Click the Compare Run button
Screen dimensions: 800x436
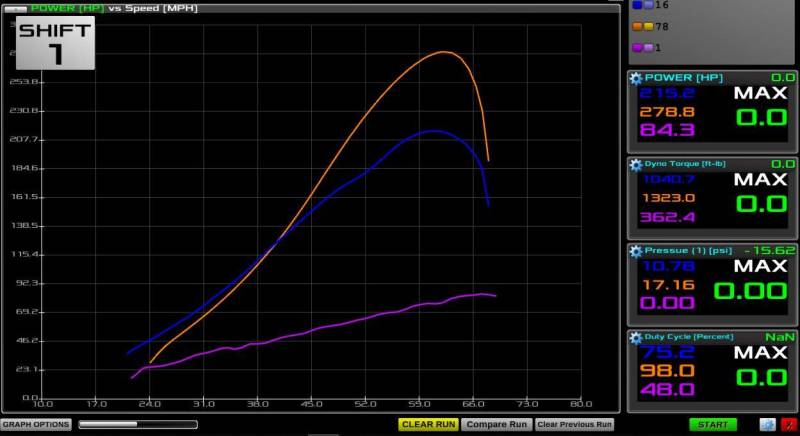click(x=496, y=425)
